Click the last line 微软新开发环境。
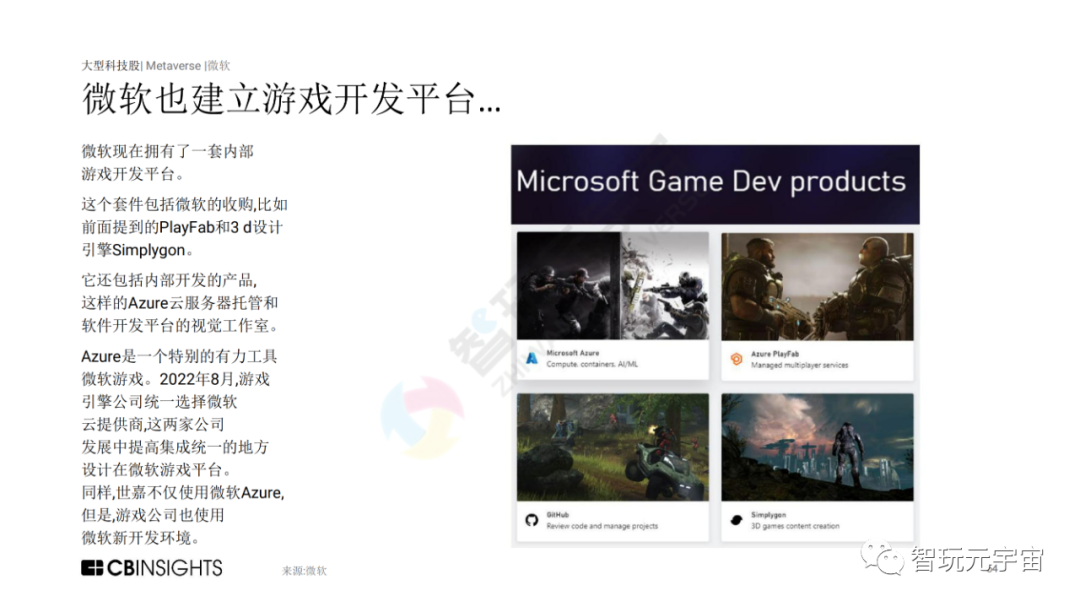1080x607 pixels. [x=141, y=538]
